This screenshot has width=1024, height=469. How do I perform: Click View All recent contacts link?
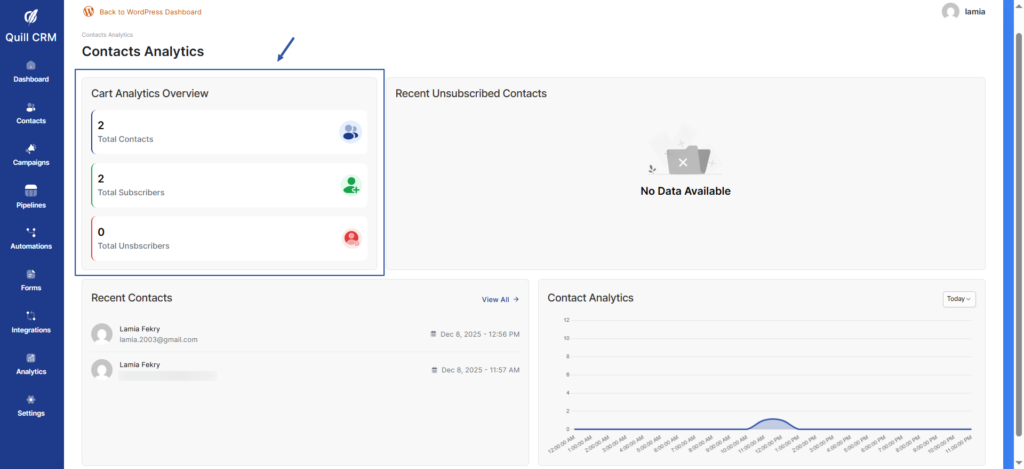click(x=500, y=299)
